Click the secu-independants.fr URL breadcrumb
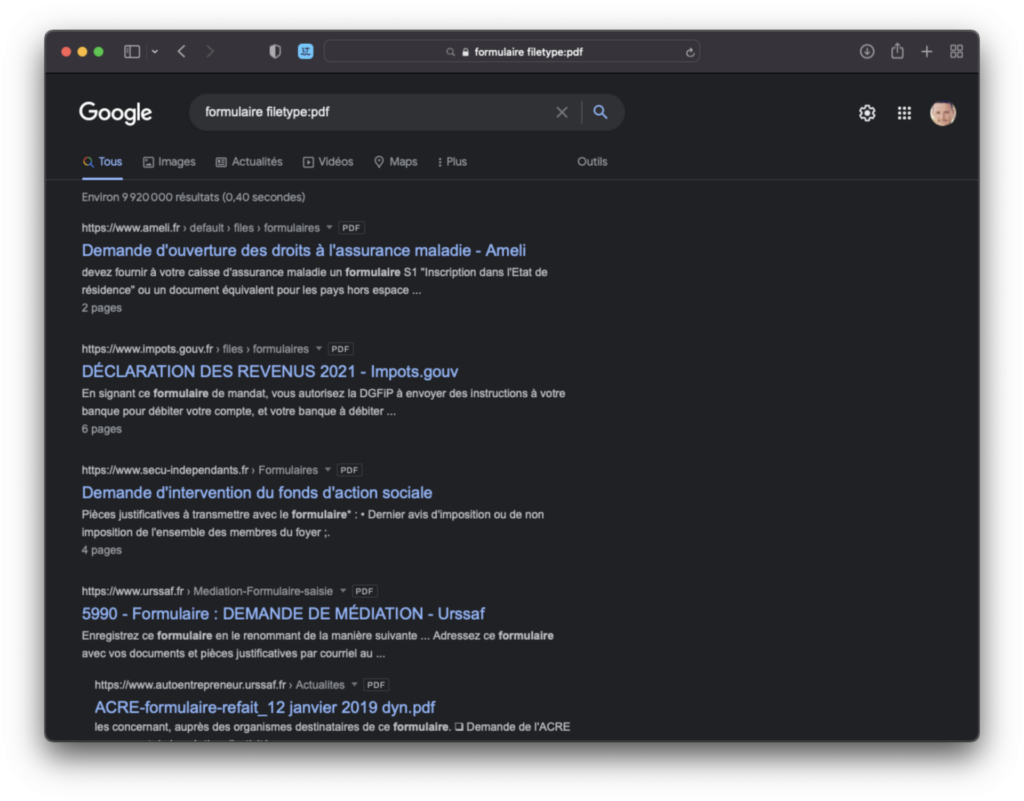This screenshot has height=801, width=1024. click(200, 470)
